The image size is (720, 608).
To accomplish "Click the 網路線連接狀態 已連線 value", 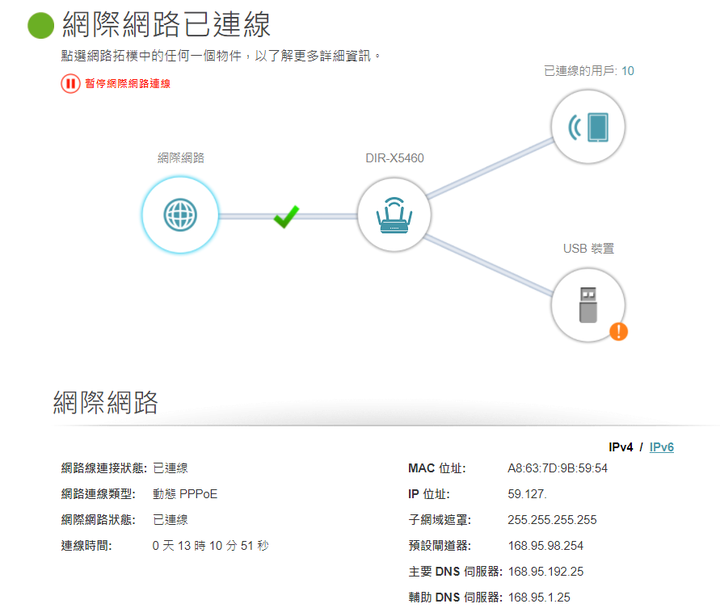I will (x=170, y=468).
